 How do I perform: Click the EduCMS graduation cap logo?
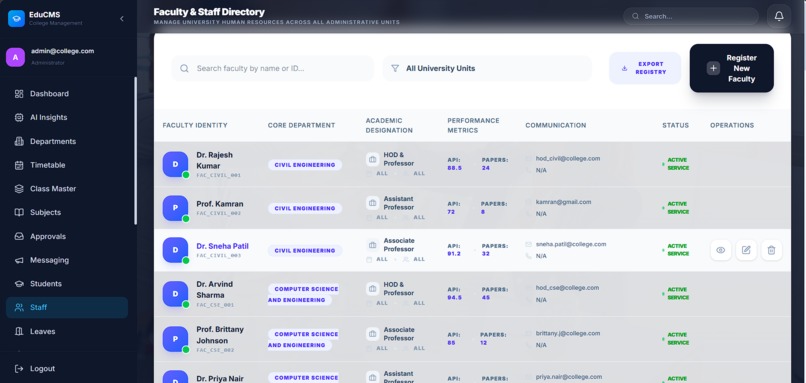coord(16,19)
